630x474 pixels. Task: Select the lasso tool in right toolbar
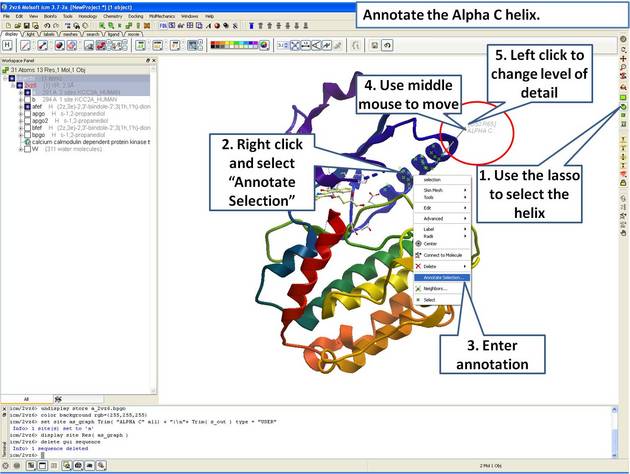click(623, 105)
